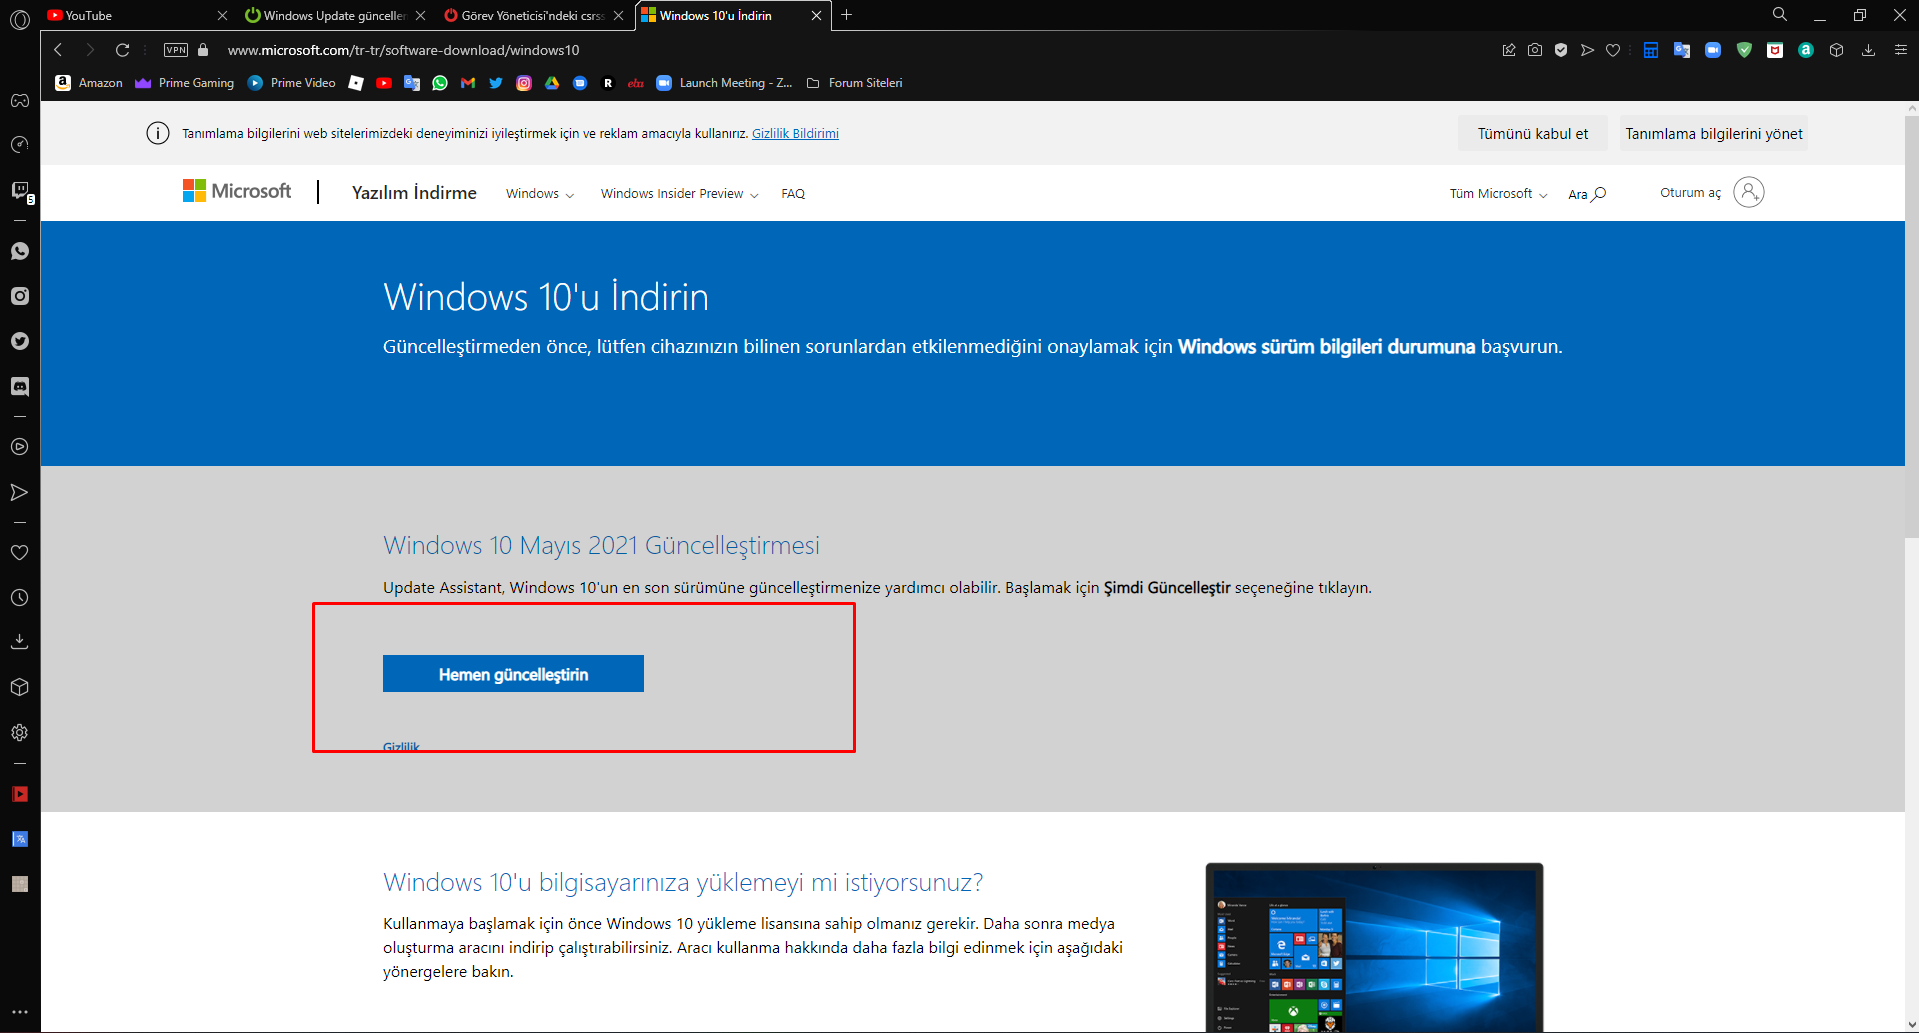Open Extensions cube icon in sidebar
Screen dimensions: 1919x1033
pyautogui.click(x=19, y=687)
